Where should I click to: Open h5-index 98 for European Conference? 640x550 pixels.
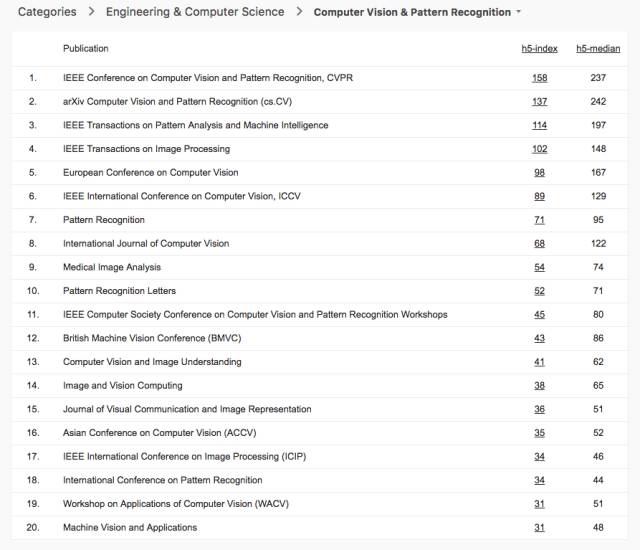point(539,173)
